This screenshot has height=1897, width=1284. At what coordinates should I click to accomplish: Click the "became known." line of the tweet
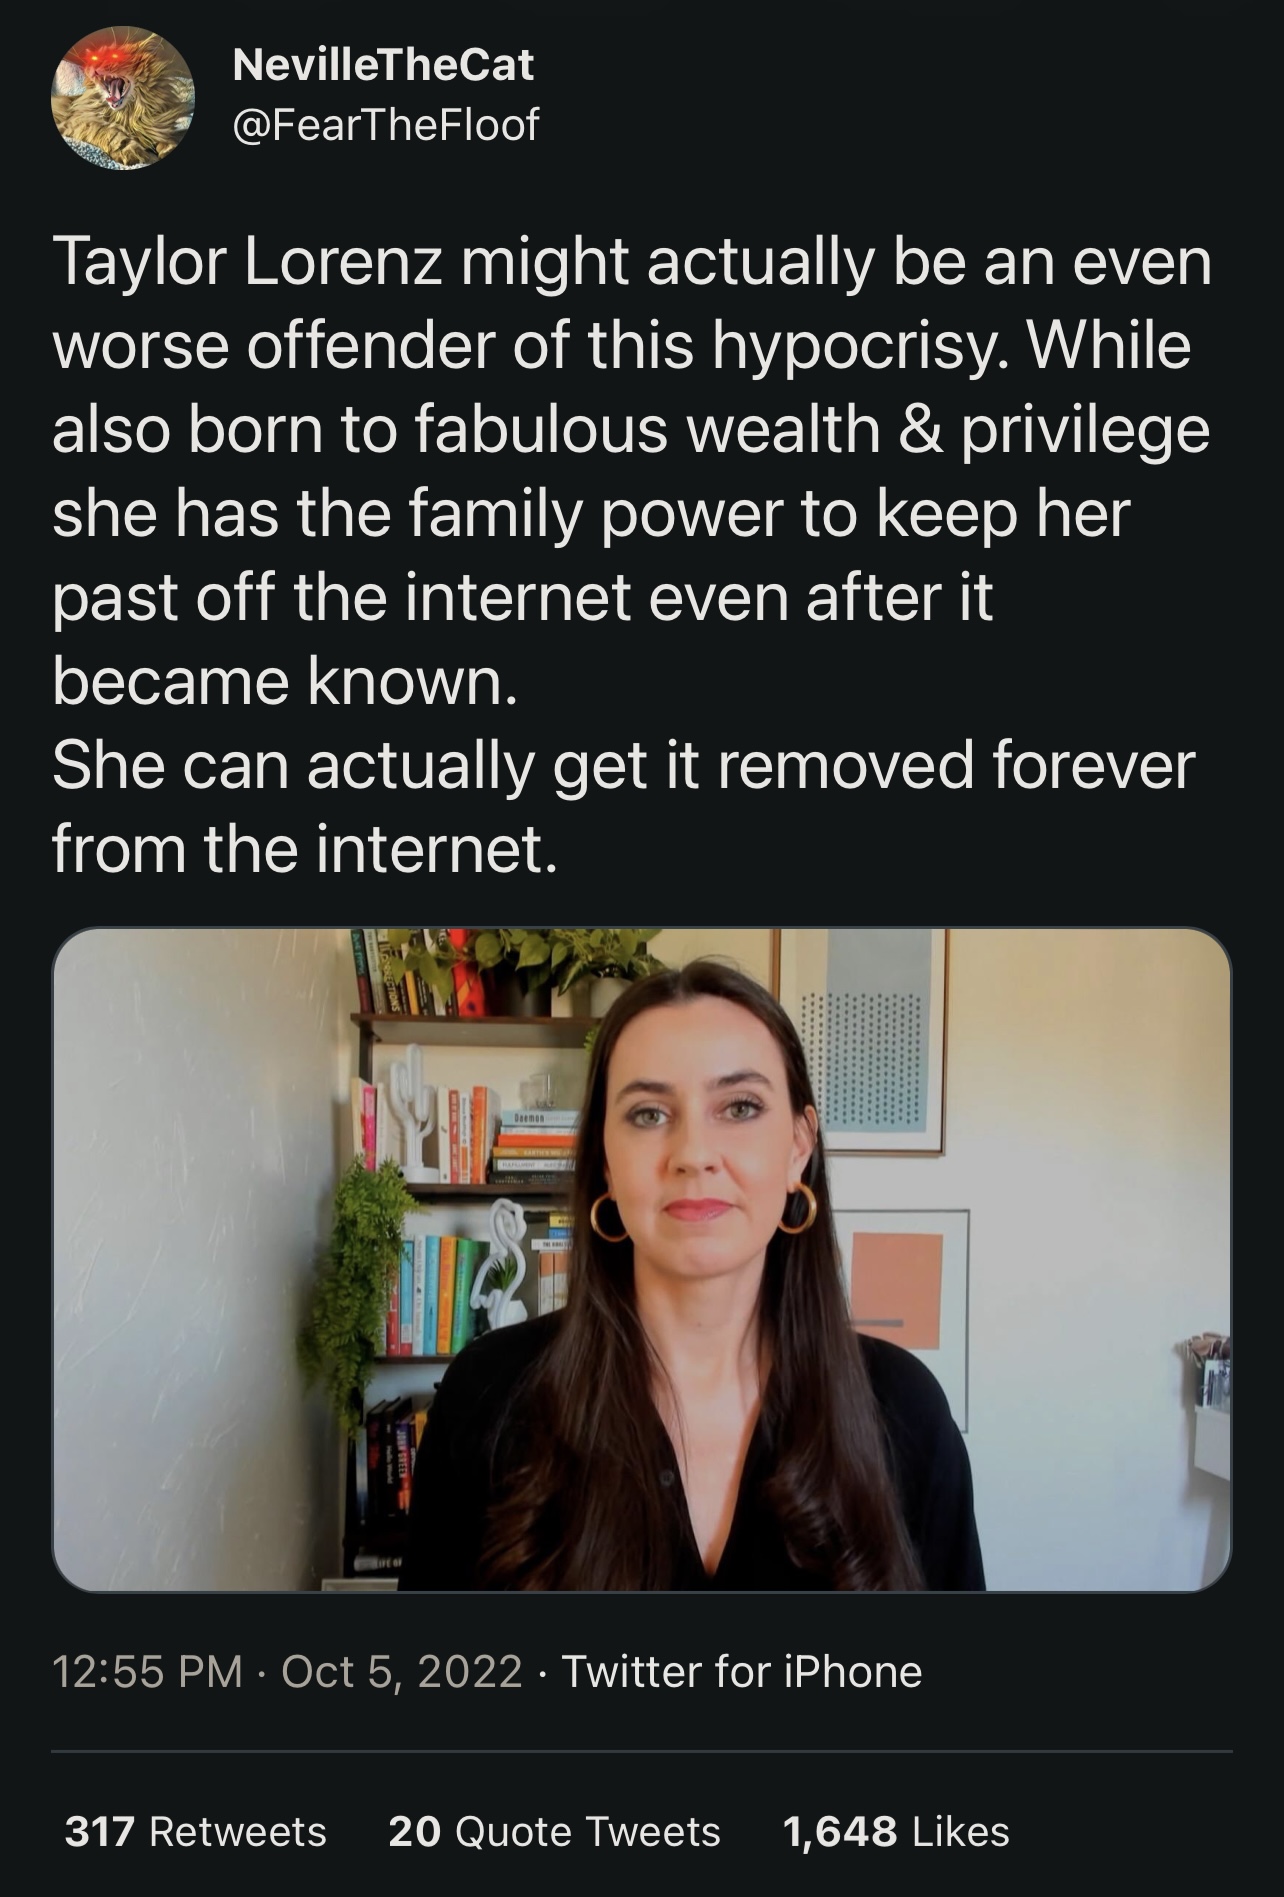click(285, 680)
